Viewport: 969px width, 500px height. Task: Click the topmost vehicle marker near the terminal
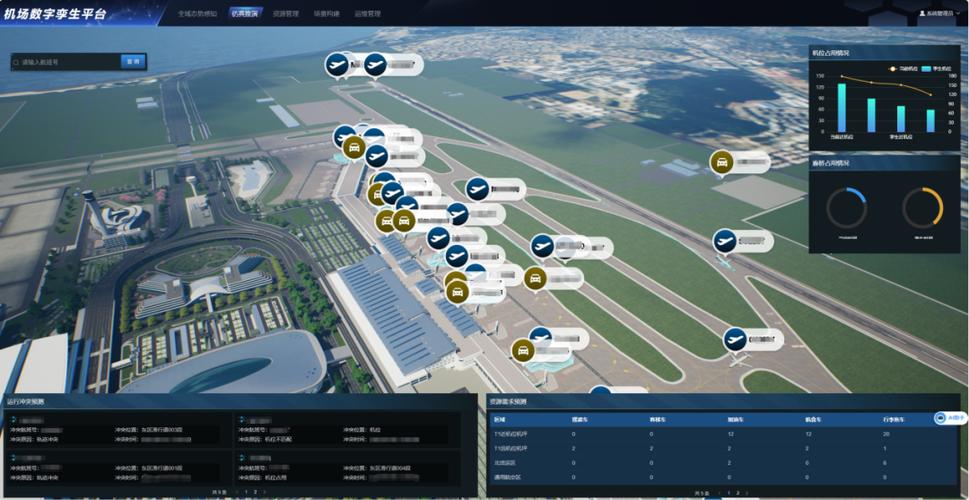[x=353, y=148]
